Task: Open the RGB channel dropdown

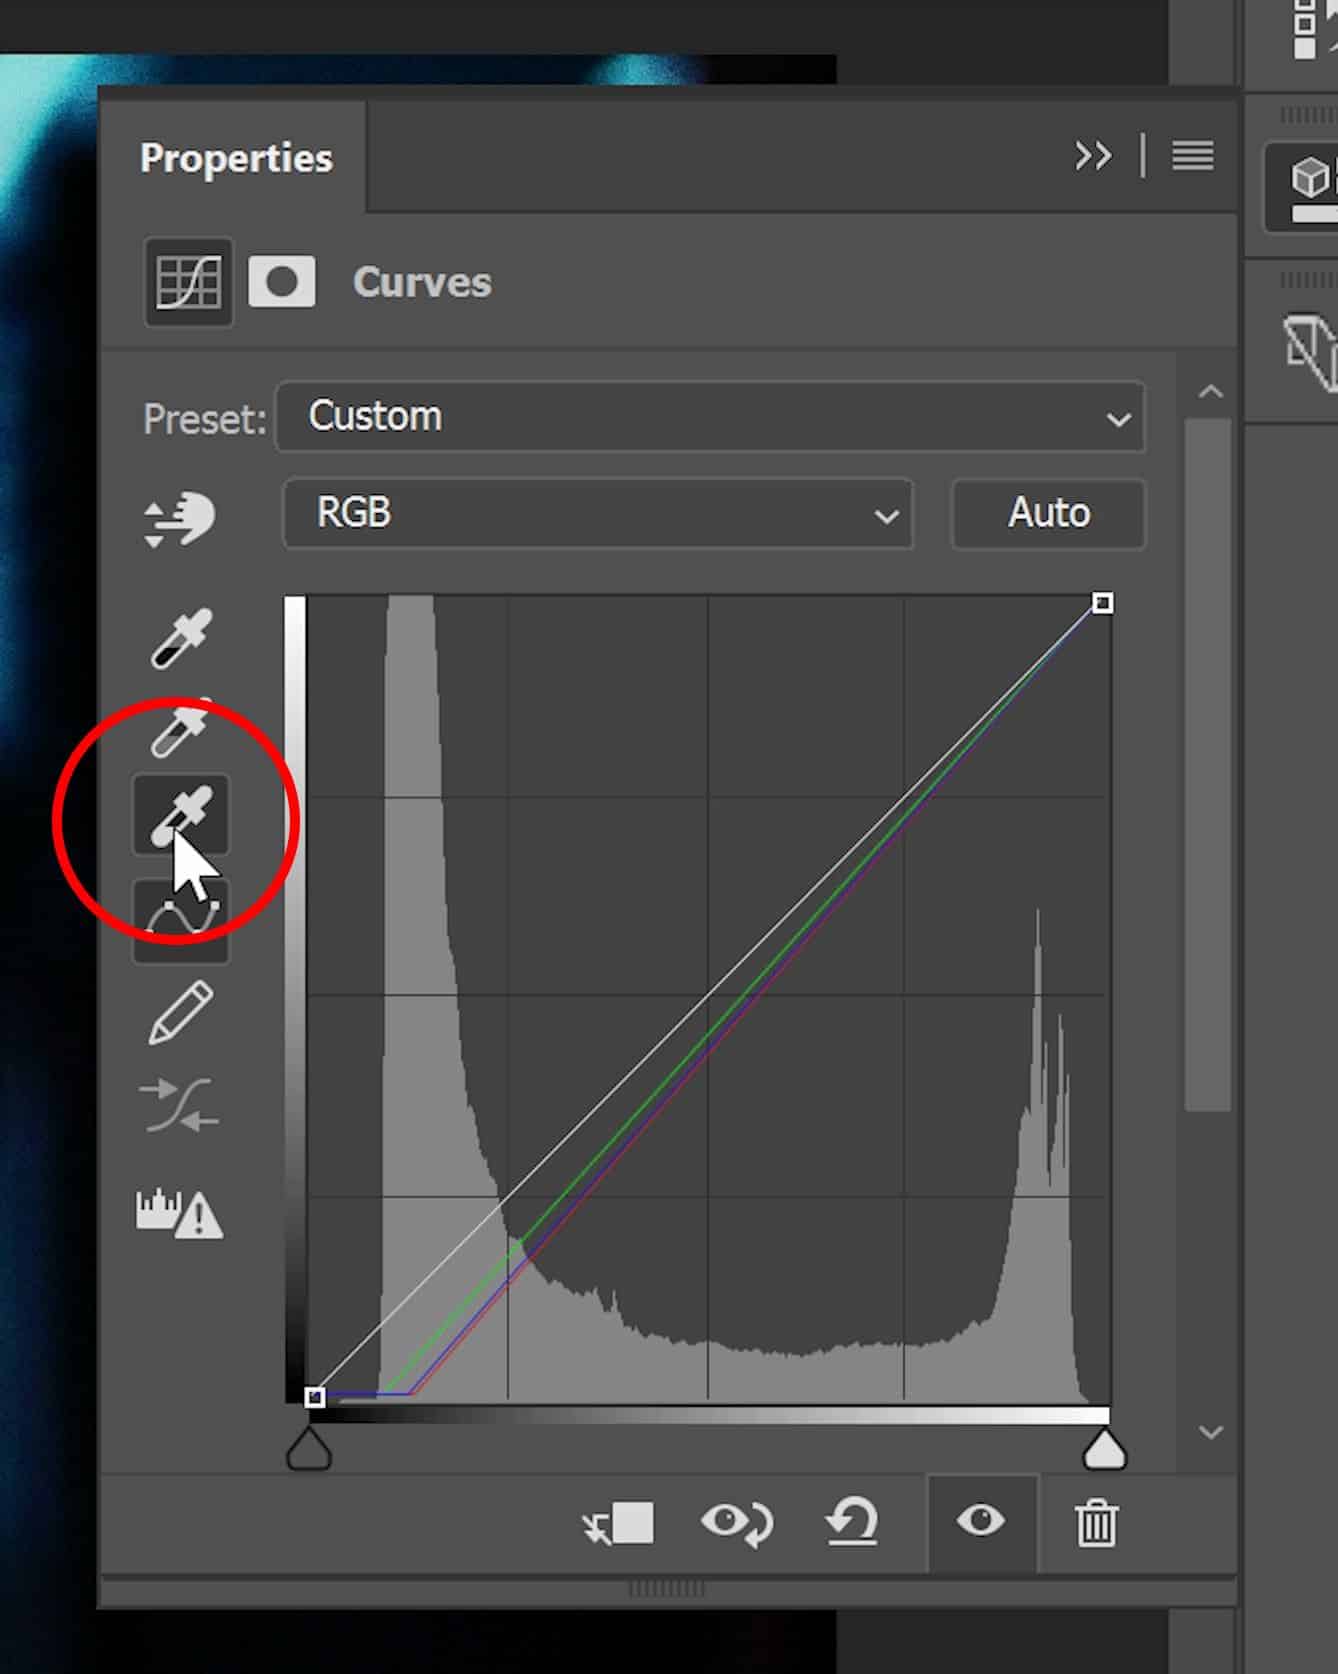Action: [x=599, y=513]
